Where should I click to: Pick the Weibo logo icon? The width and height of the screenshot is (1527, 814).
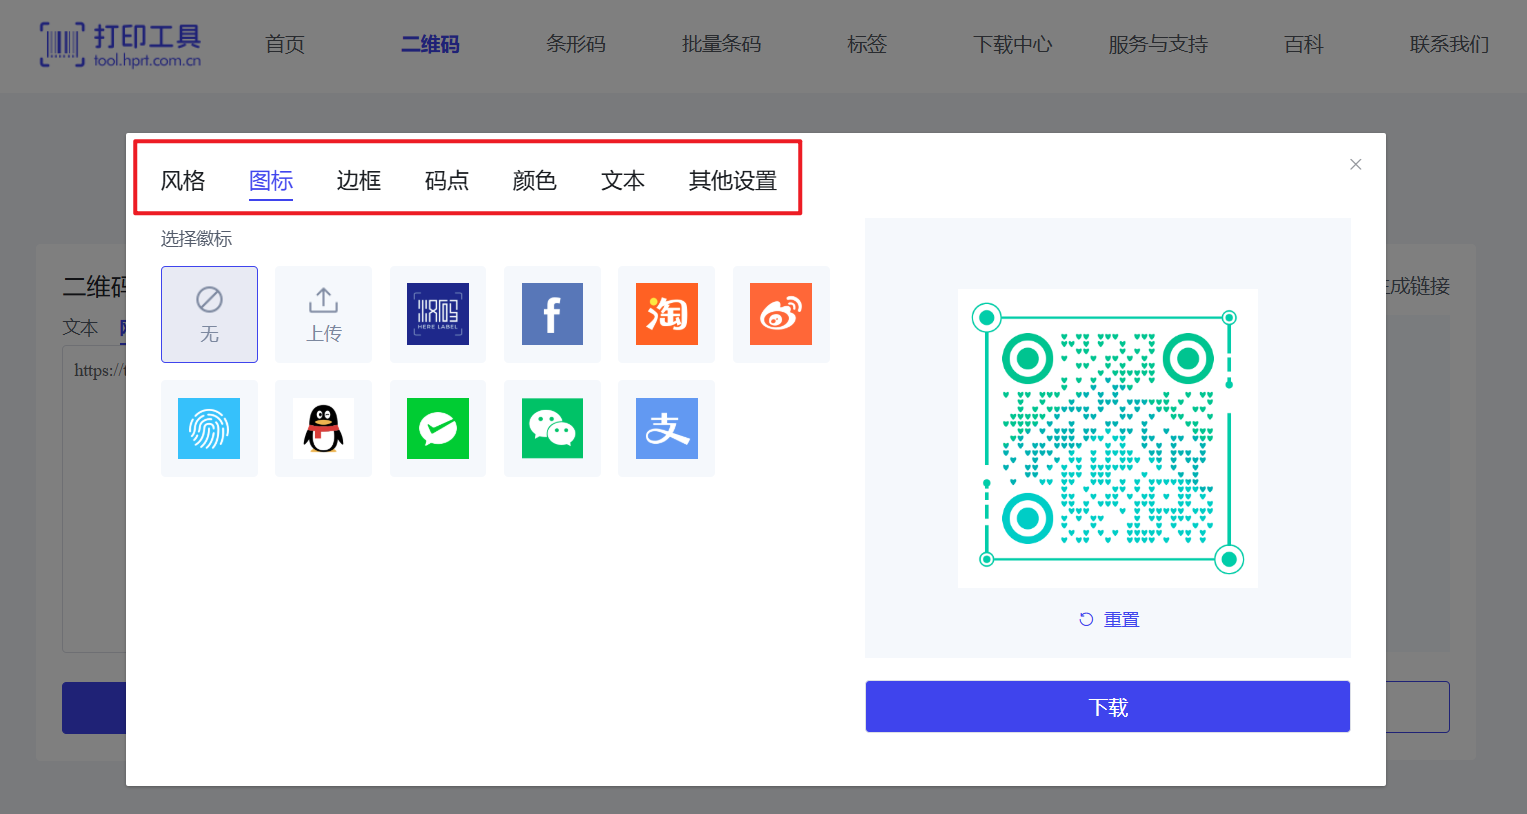pos(781,314)
